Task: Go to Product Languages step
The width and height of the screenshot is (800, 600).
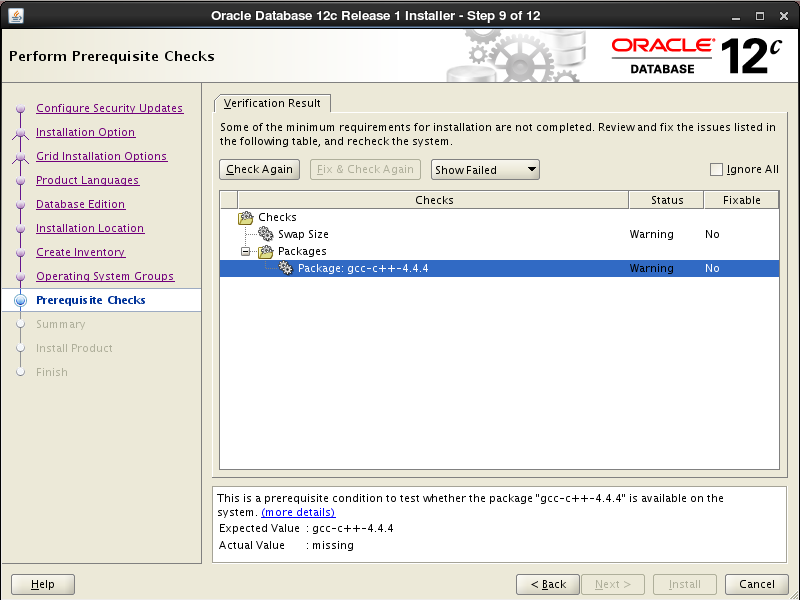Action: [x=88, y=180]
